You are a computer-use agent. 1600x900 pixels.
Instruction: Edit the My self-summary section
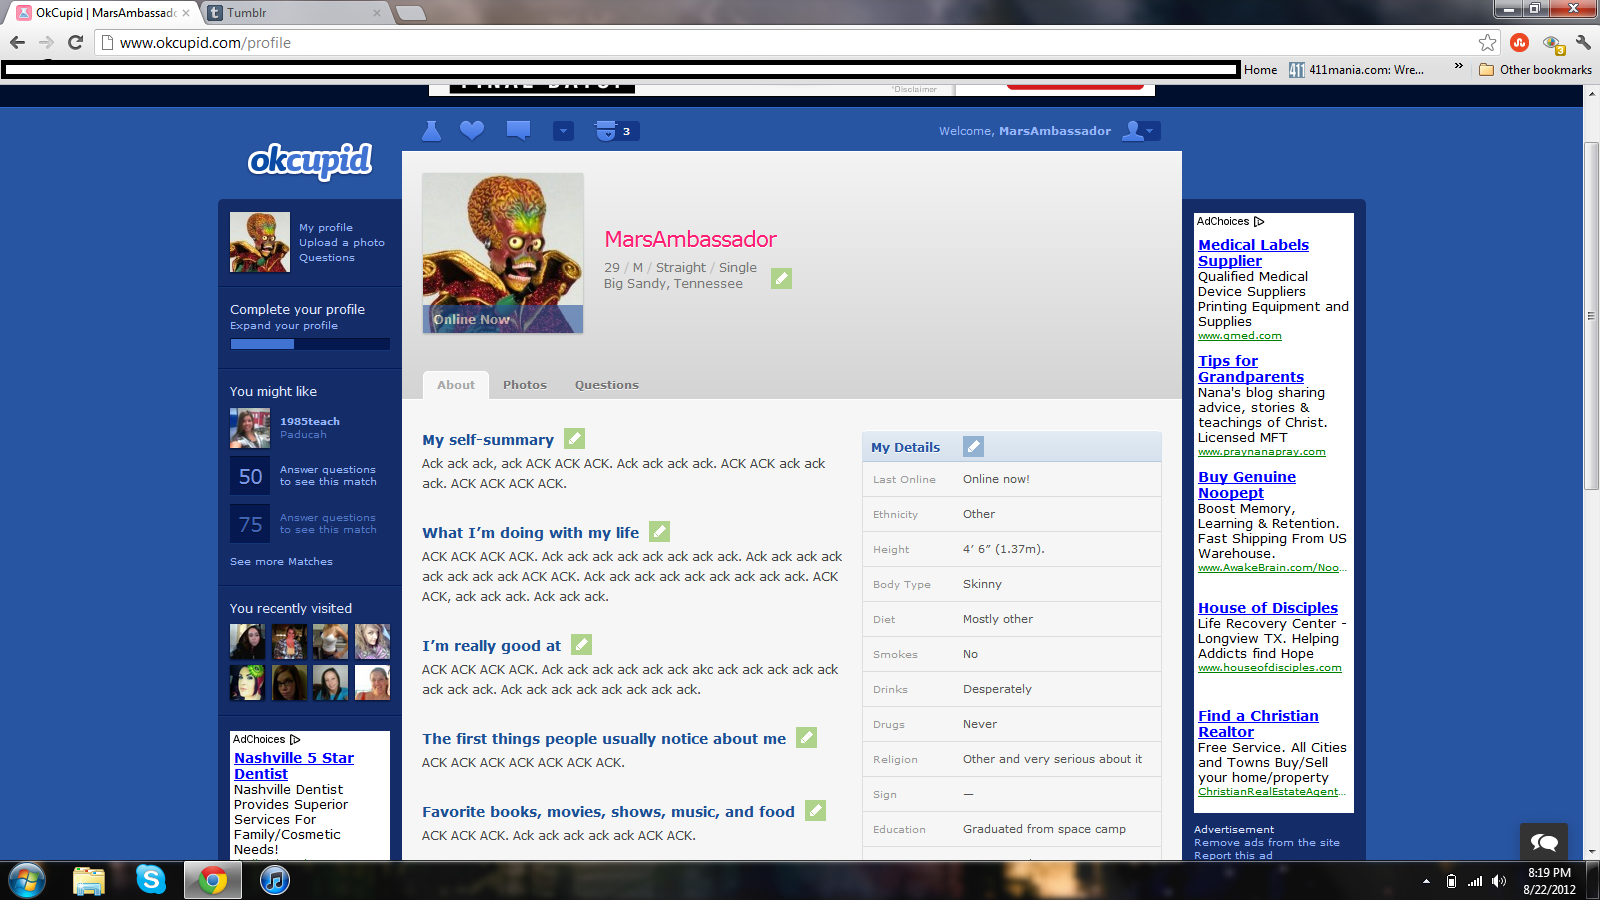(x=574, y=438)
